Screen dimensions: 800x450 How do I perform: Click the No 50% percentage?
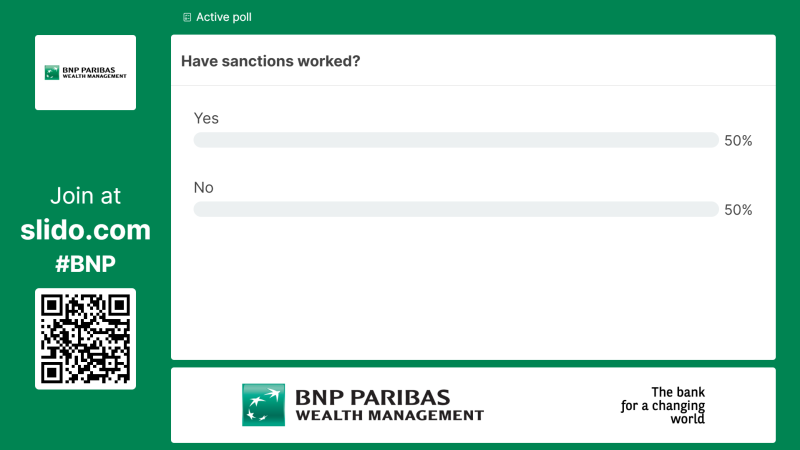click(738, 210)
